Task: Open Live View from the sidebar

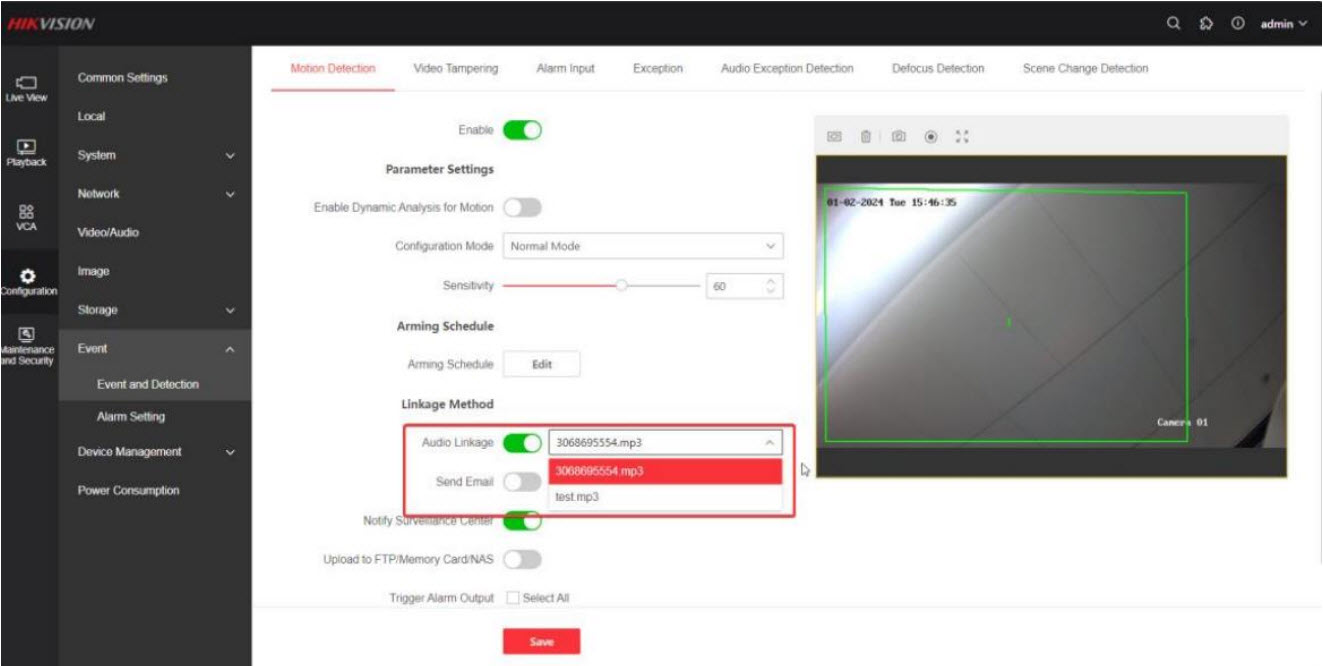Action: 28,86
